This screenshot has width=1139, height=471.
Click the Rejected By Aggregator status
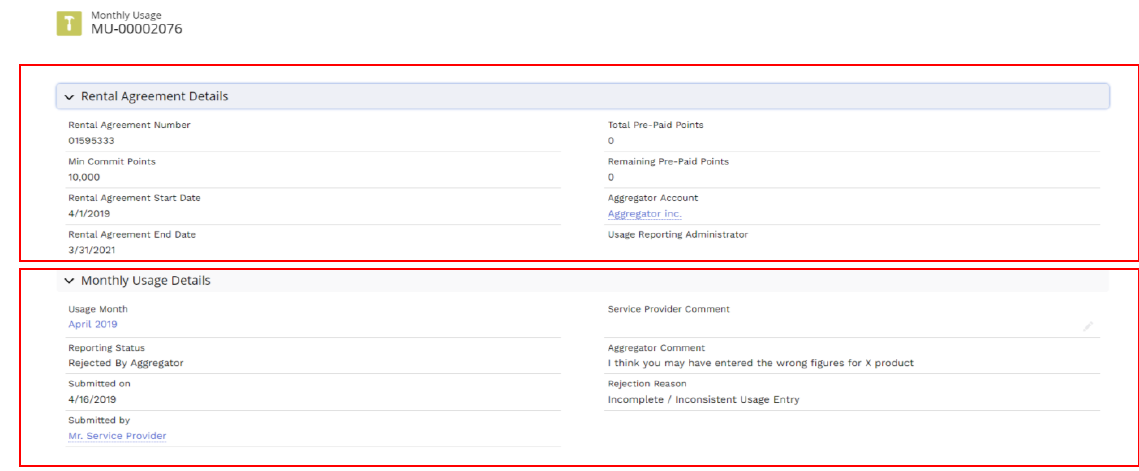tap(126, 363)
